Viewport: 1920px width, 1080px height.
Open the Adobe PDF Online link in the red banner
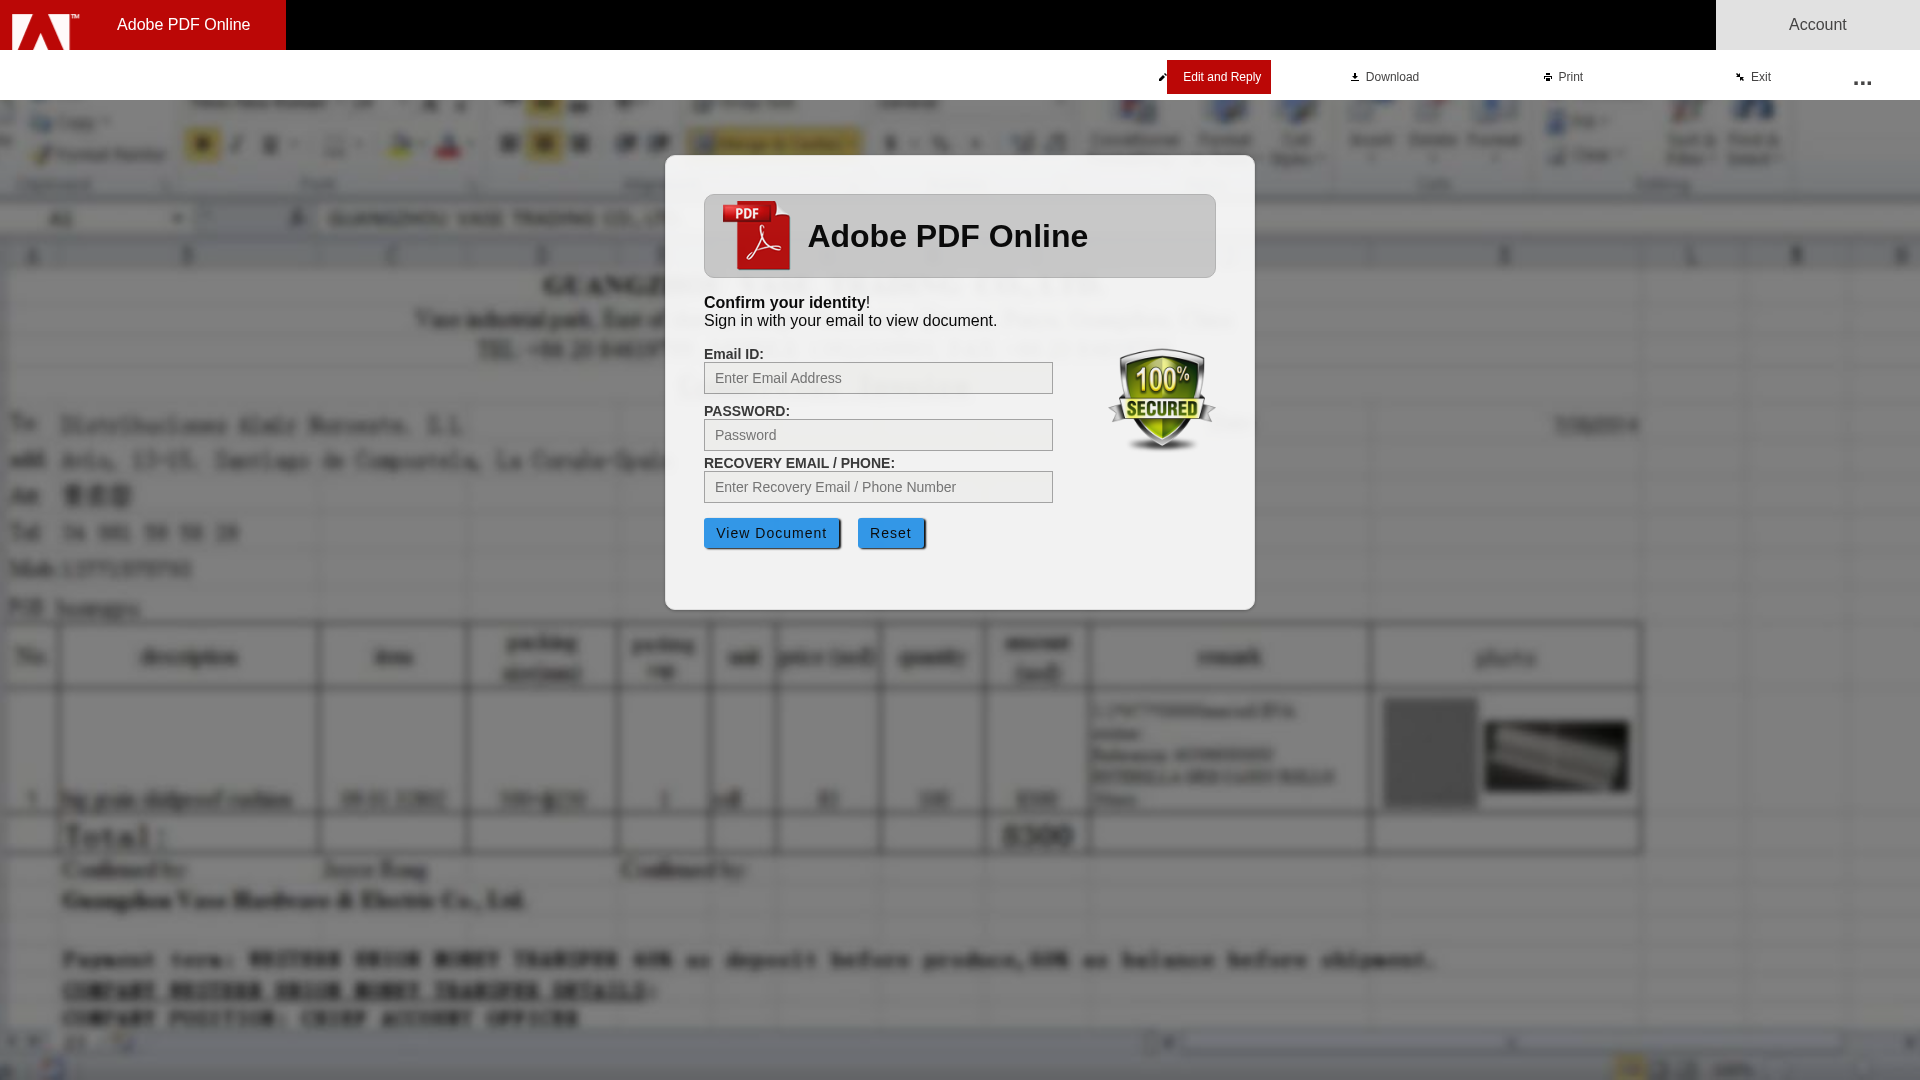coord(184,25)
